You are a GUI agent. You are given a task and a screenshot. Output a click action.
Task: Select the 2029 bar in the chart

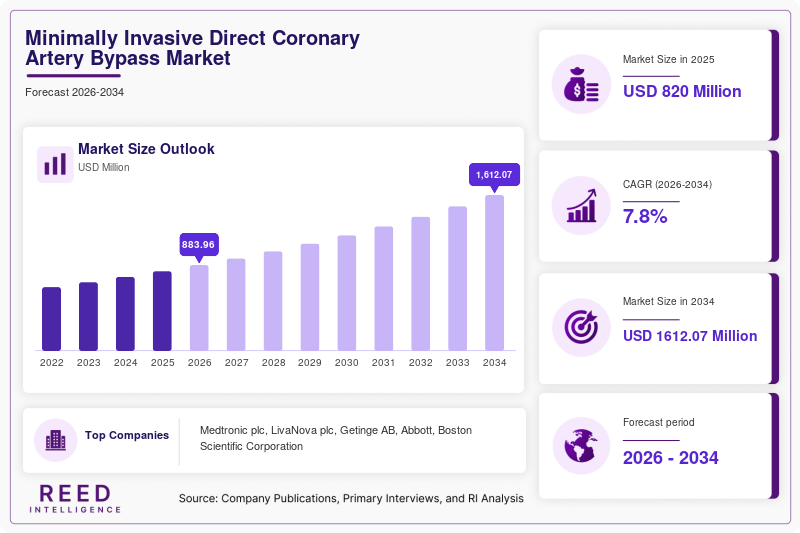[310, 297]
